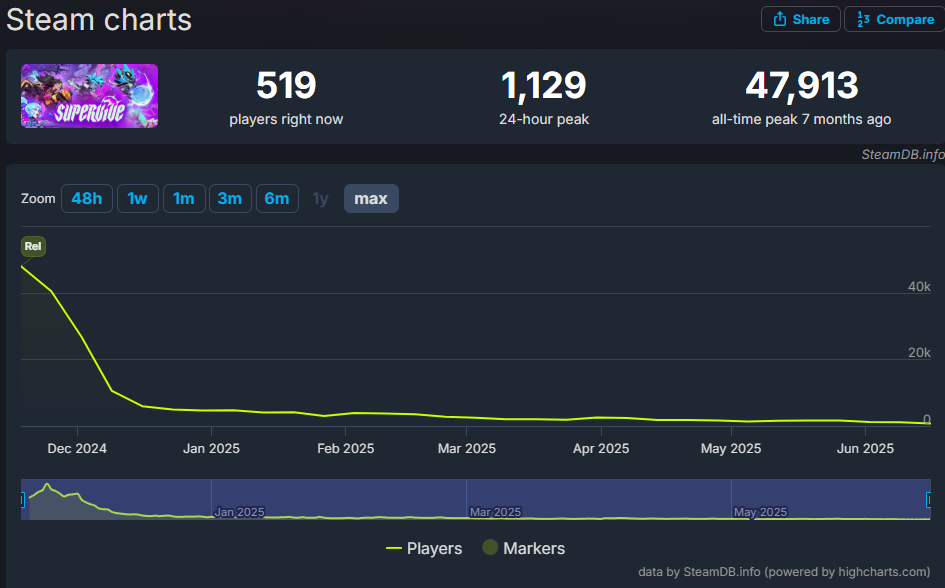Select the 1w zoom range
Image resolution: width=945 pixels, height=588 pixels.
[137, 198]
